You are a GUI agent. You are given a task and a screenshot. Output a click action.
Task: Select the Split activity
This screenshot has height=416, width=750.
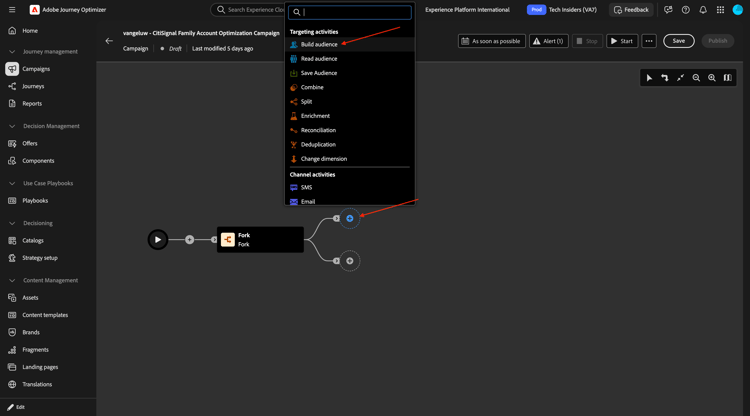(350, 102)
